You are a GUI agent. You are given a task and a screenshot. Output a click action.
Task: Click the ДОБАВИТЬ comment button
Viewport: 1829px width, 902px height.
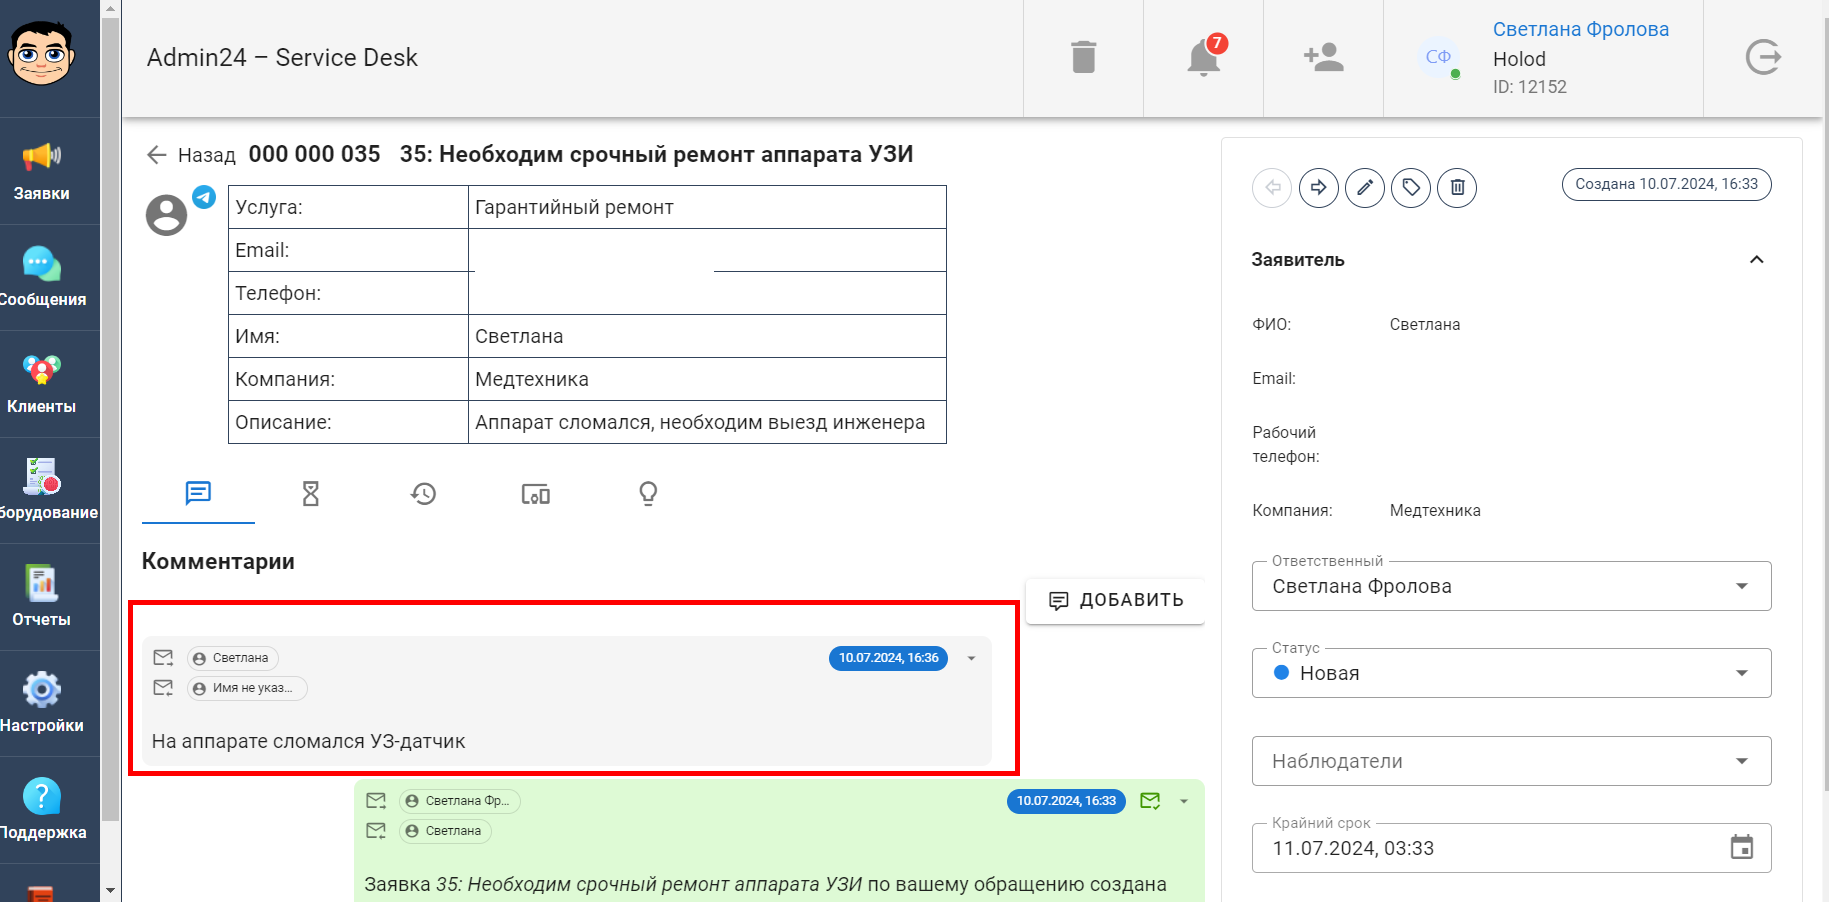click(x=1115, y=600)
